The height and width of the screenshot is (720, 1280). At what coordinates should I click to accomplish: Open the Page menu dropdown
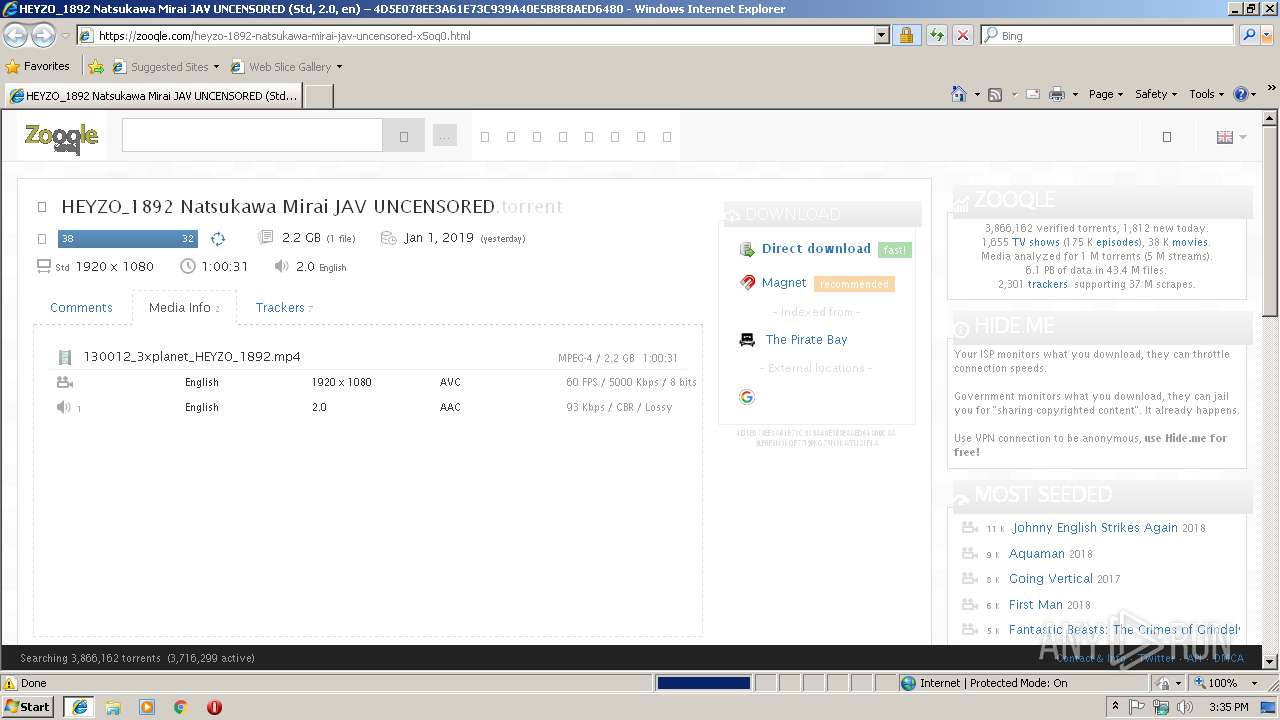[1106, 94]
